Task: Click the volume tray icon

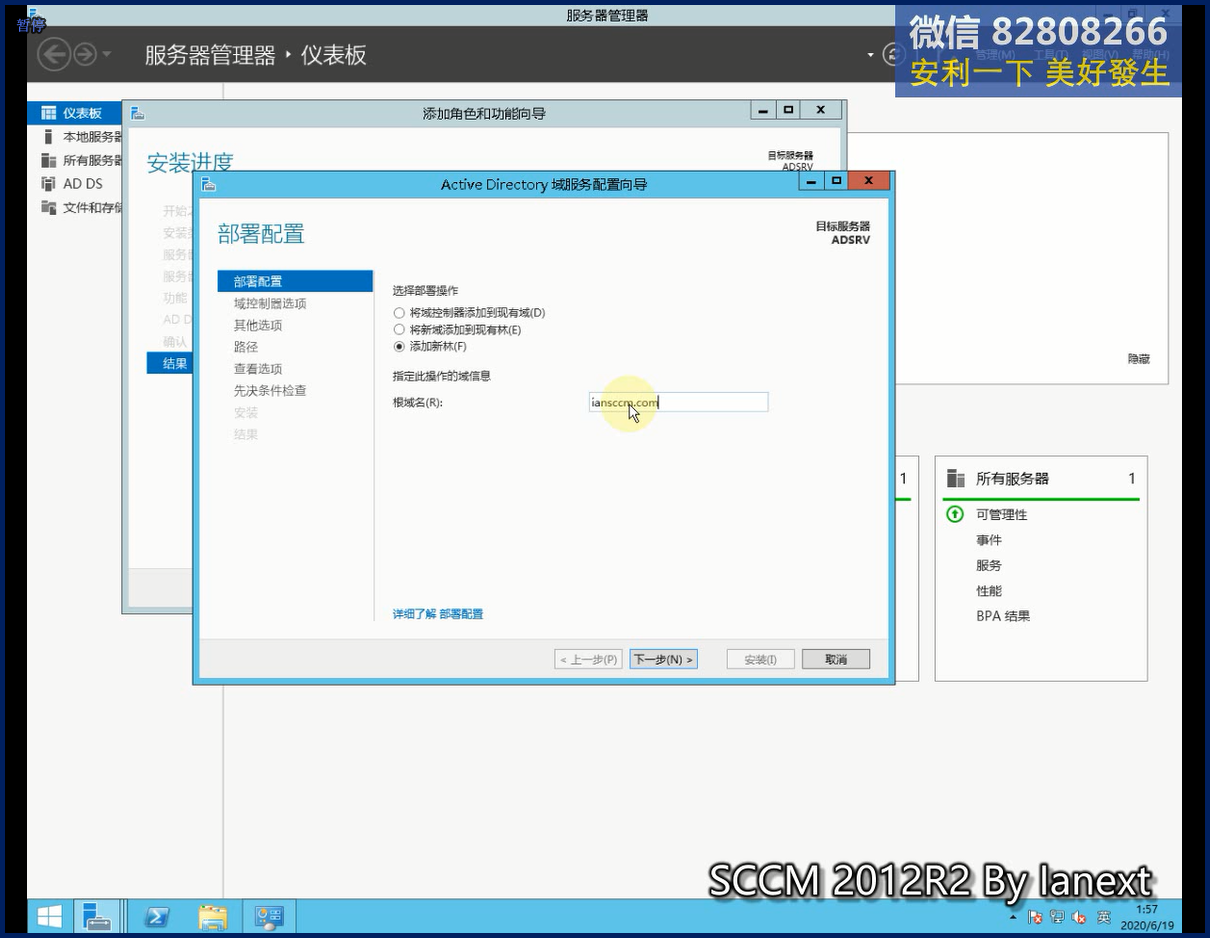Action: (x=1079, y=917)
